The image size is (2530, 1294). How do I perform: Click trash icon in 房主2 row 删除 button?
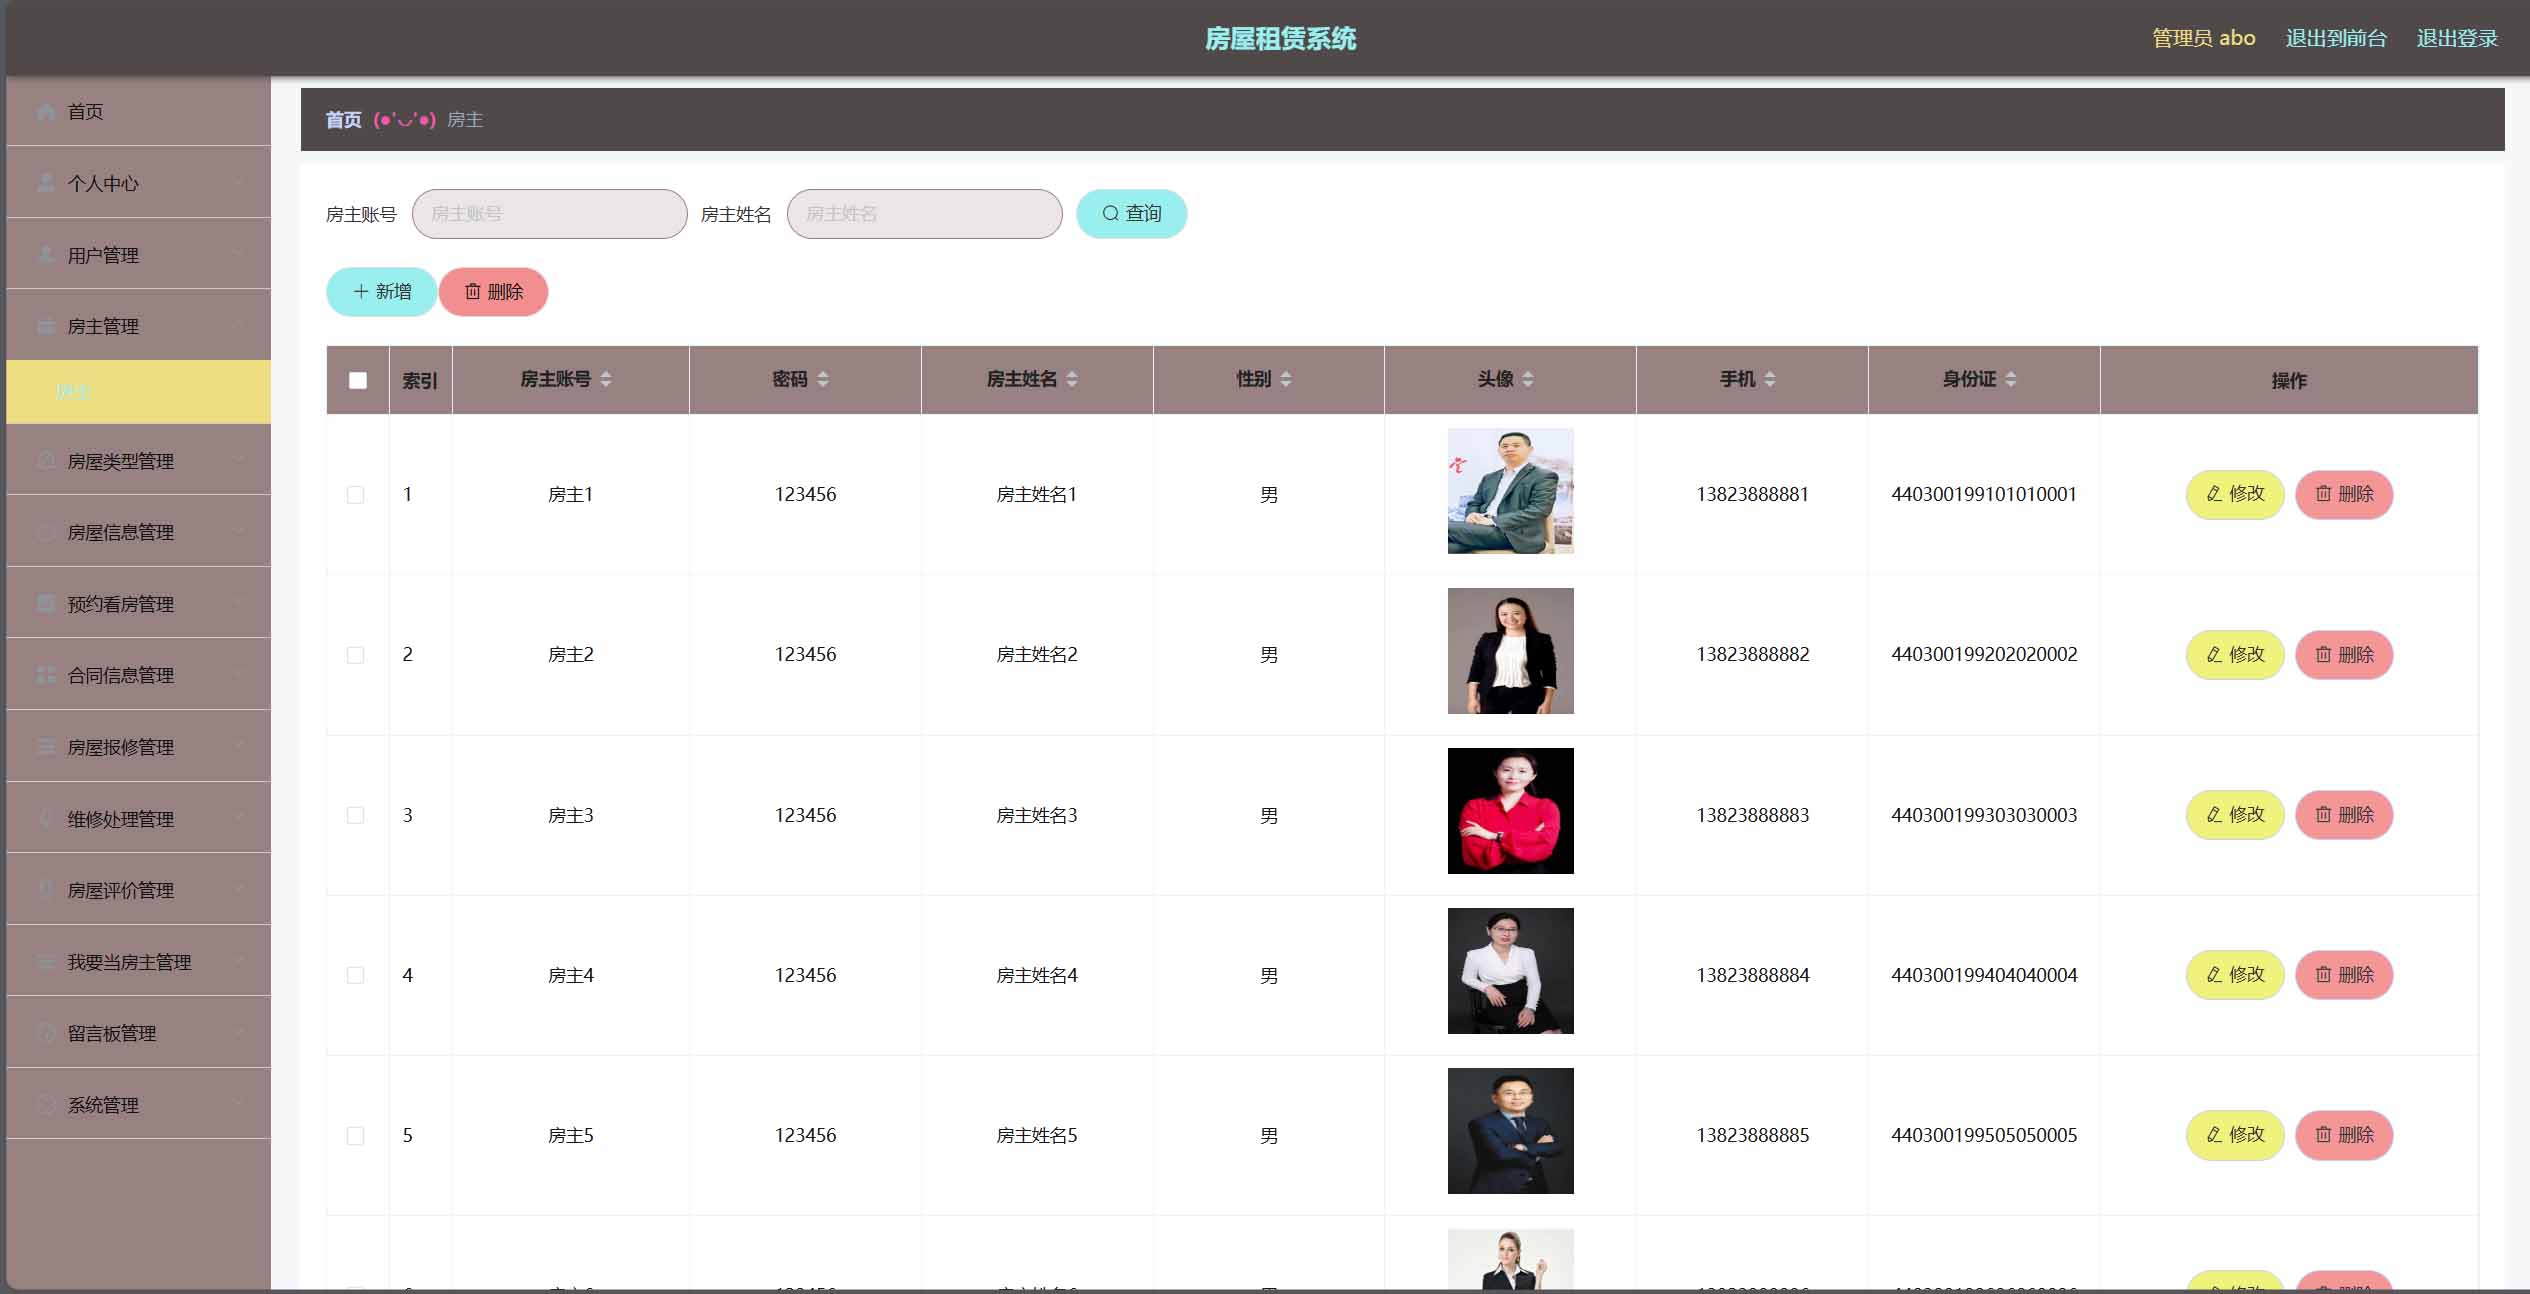point(2323,654)
